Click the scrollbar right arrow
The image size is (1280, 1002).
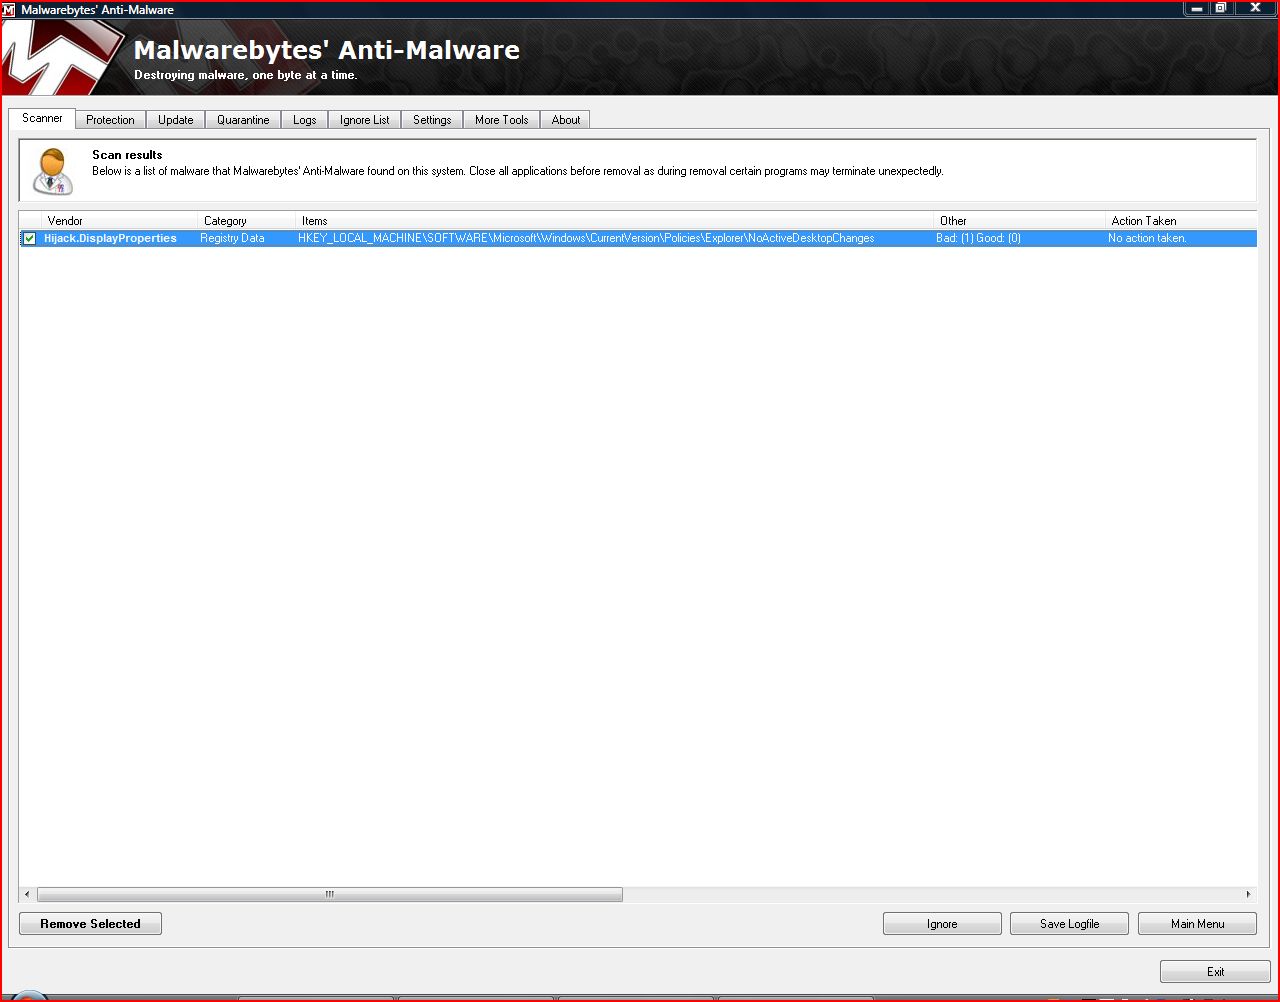[x=1248, y=895]
